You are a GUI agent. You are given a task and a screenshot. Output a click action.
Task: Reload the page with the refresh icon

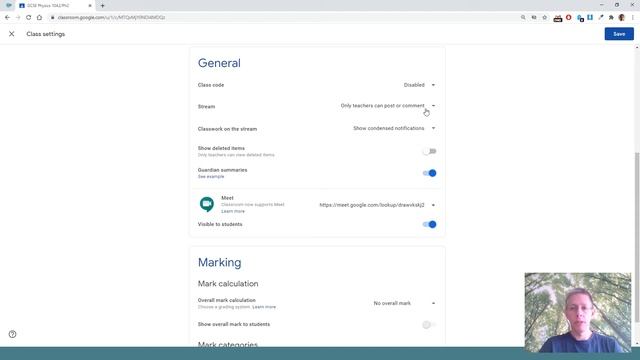pos(29,18)
